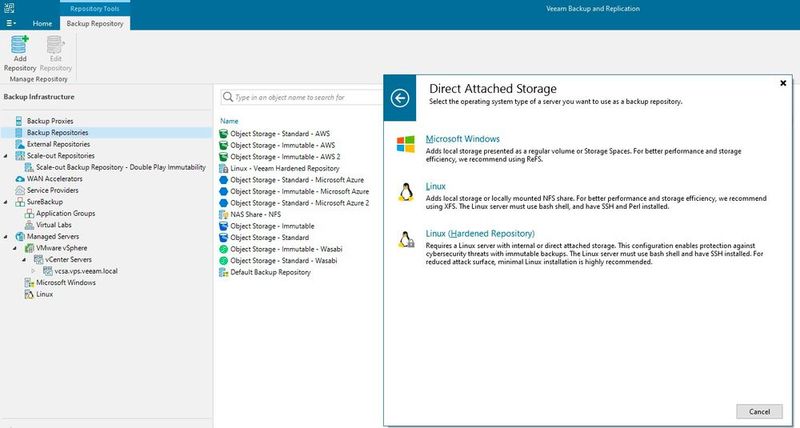Go back using the dialog arrow icon
800x428 pixels.
coord(400,98)
